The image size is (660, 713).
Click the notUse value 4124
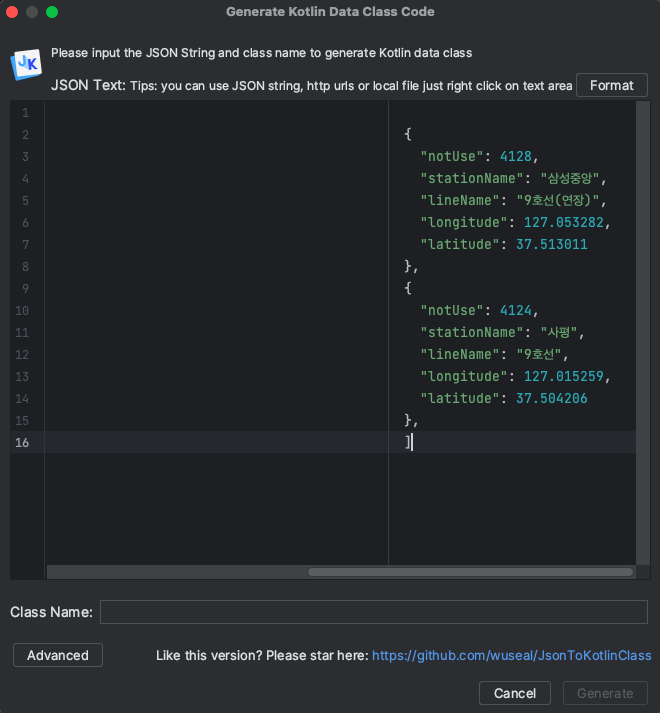point(516,310)
